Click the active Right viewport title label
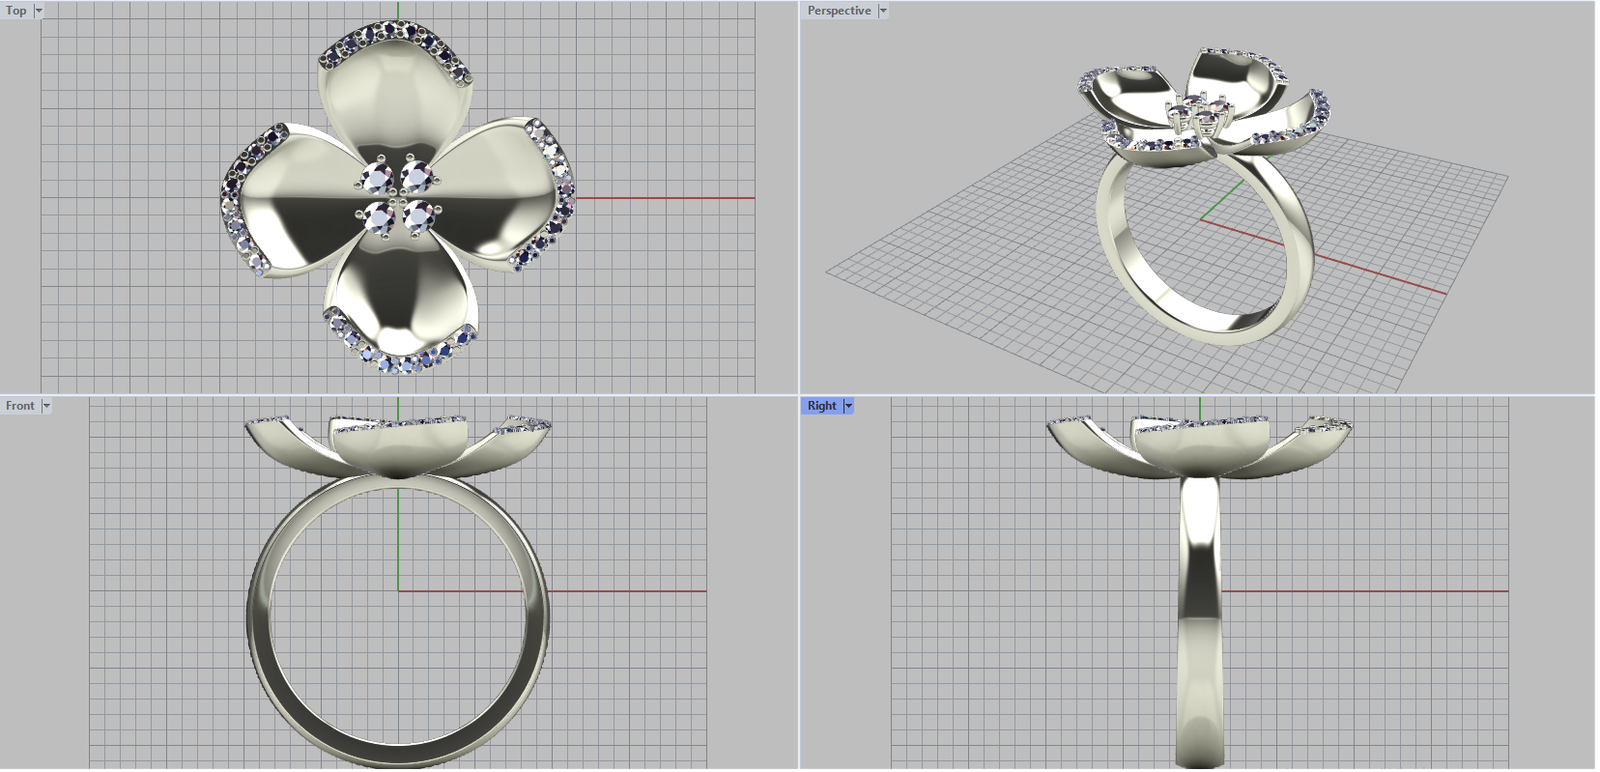This screenshot has height=772, width=1600. (822, 406)
